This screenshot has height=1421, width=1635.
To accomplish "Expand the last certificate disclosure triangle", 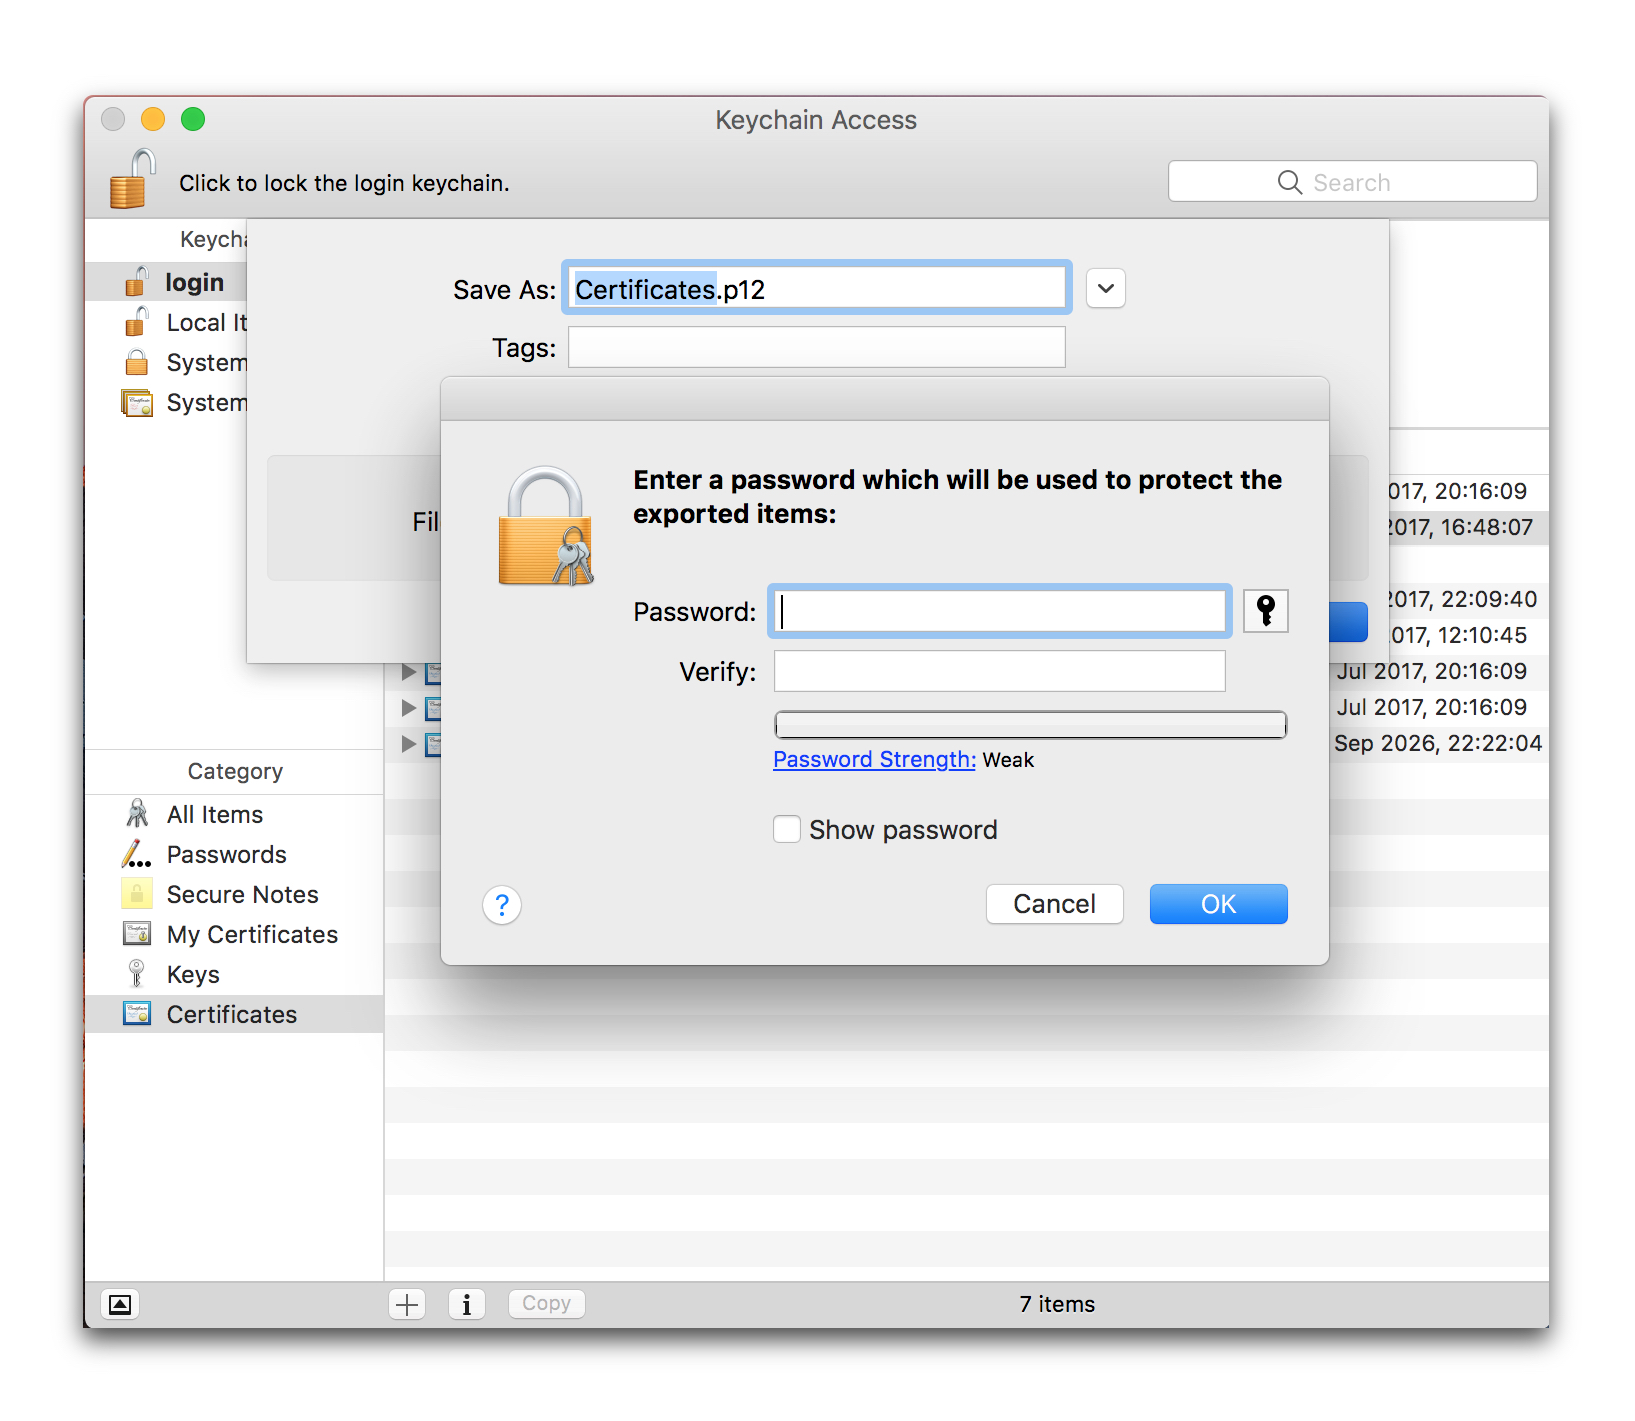I will pyautogui.click(x=408, y=744).
